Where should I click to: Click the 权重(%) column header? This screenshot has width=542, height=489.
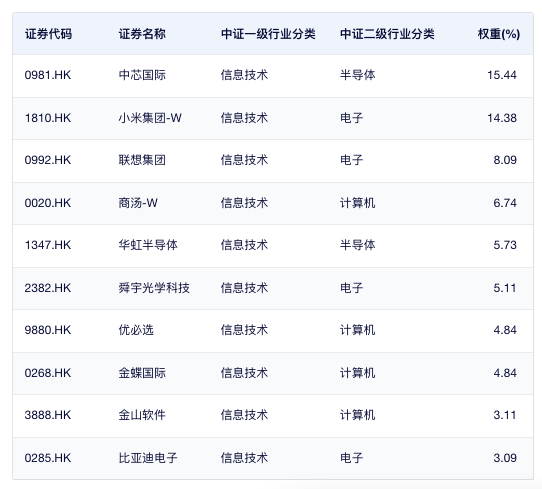(x=499, y=34)
